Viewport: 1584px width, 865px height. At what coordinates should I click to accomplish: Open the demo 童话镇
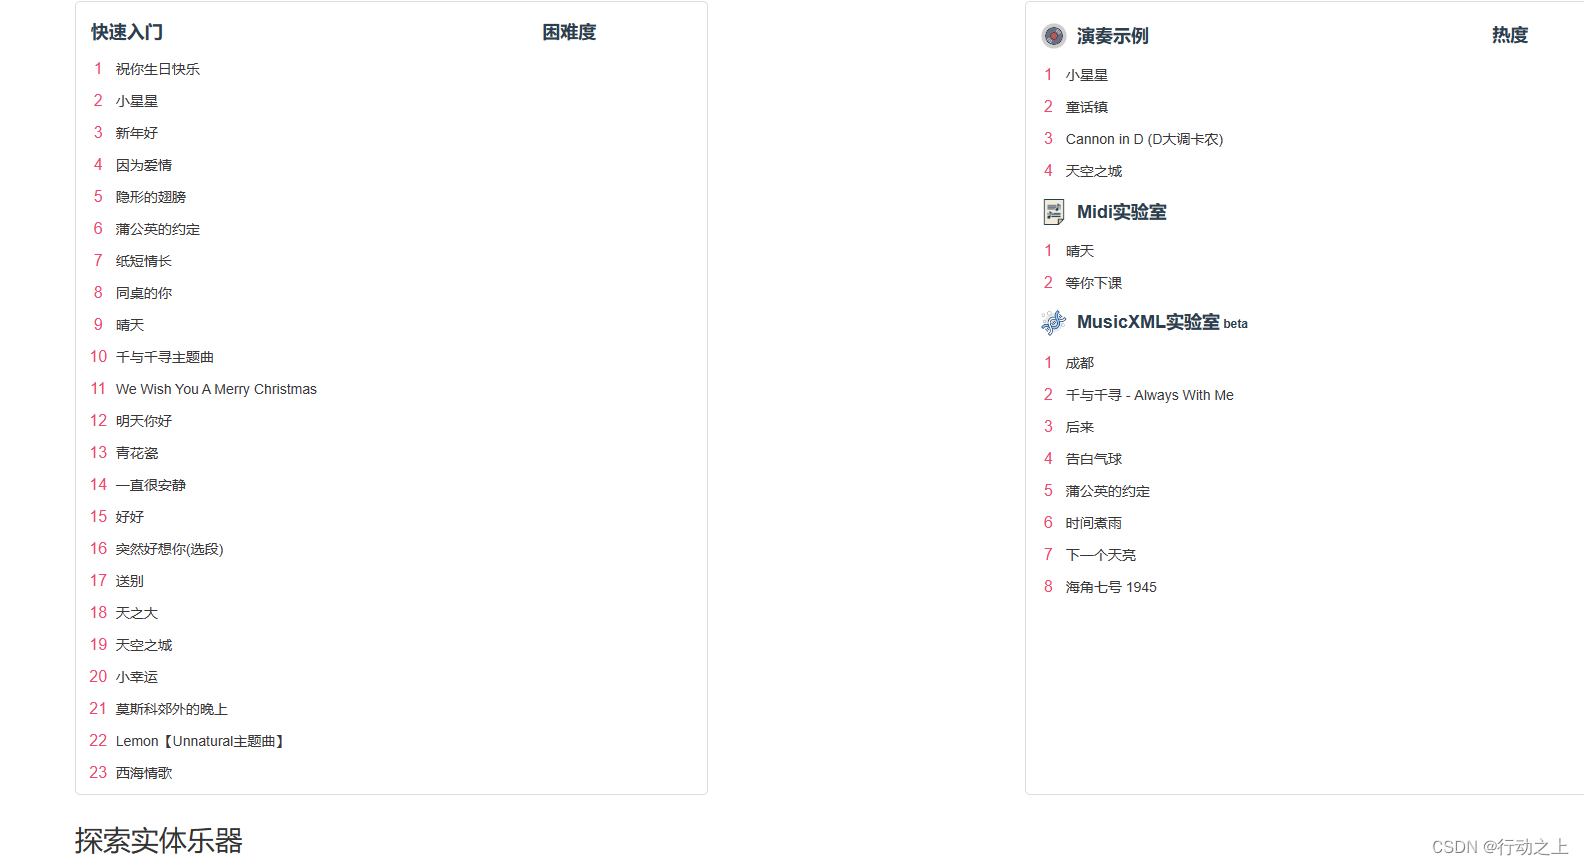(x=1087, y=107)
